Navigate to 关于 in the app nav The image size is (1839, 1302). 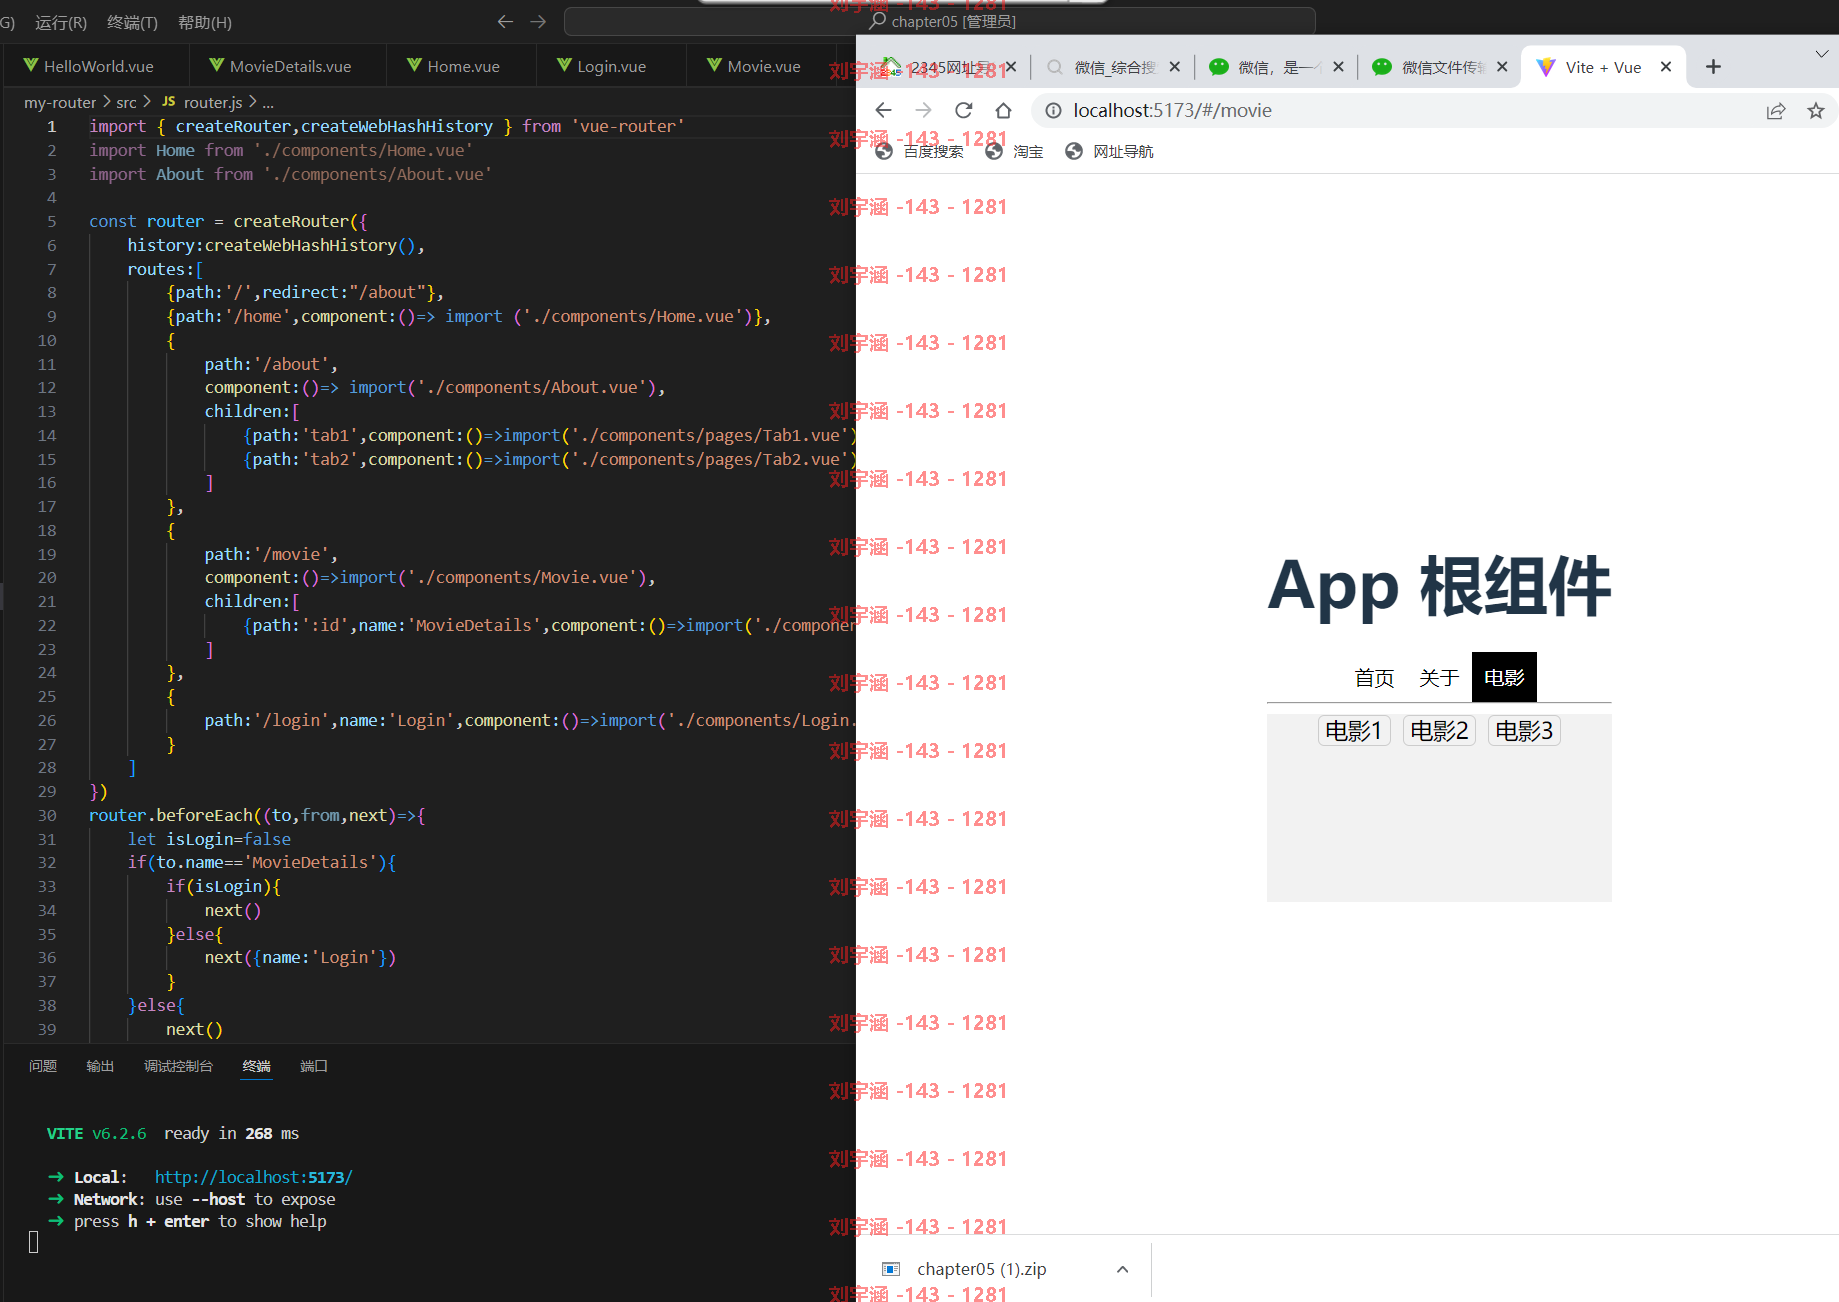tap(1439, 678)
